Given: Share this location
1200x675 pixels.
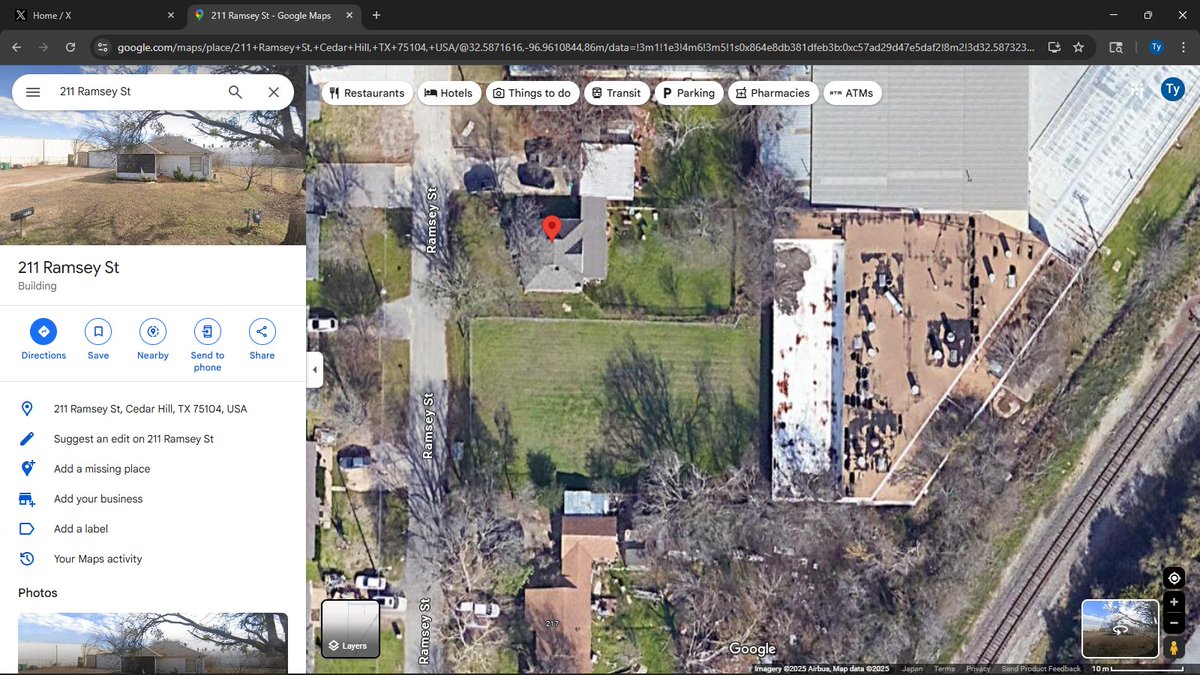Looking at the screenshot, I should pos(262,340).
